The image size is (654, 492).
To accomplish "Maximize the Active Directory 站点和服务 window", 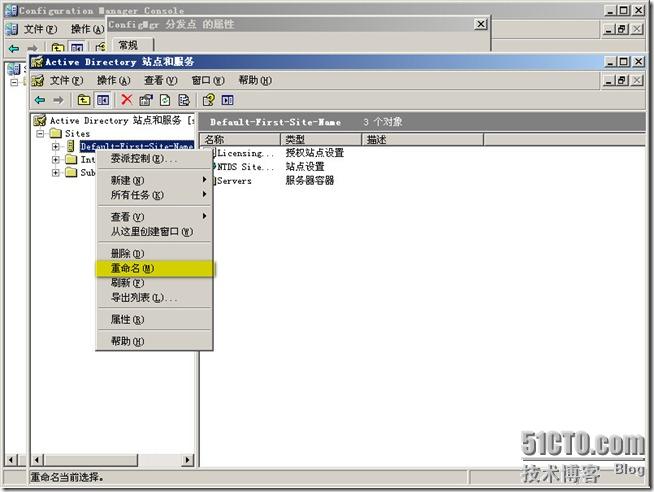I will click(x=624, y=62).
